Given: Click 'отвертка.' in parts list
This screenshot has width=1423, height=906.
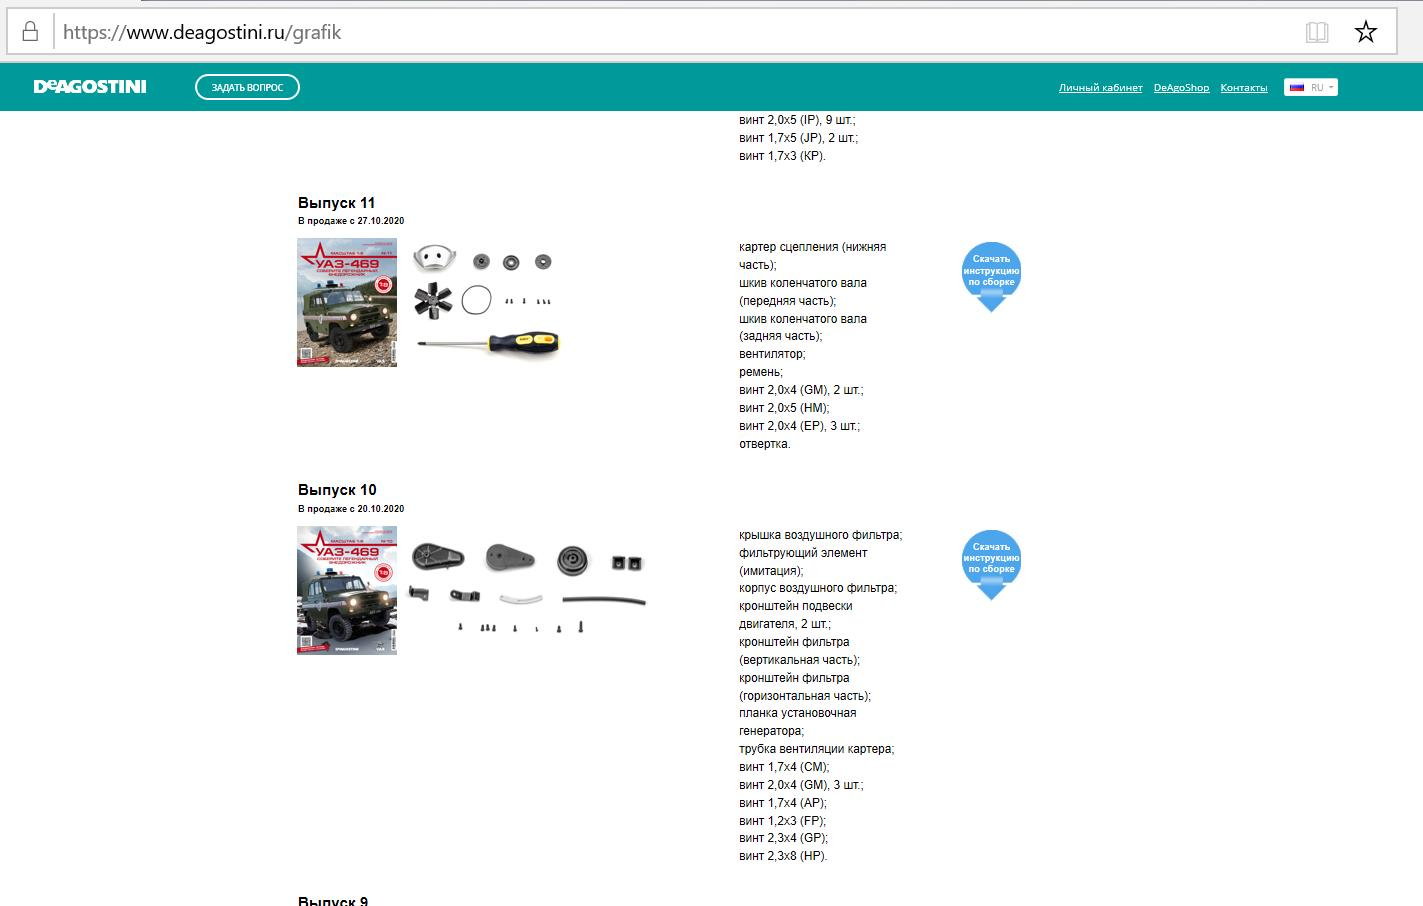Looking at the screenshot, I should coord(765,444).
